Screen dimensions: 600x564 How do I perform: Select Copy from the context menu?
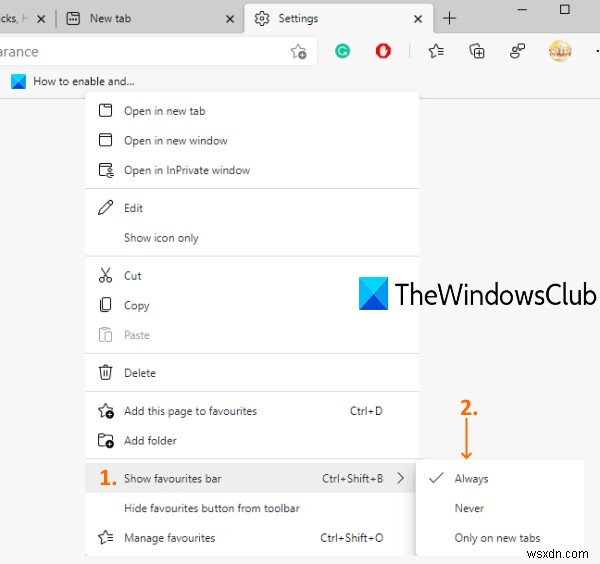(252, 305)
